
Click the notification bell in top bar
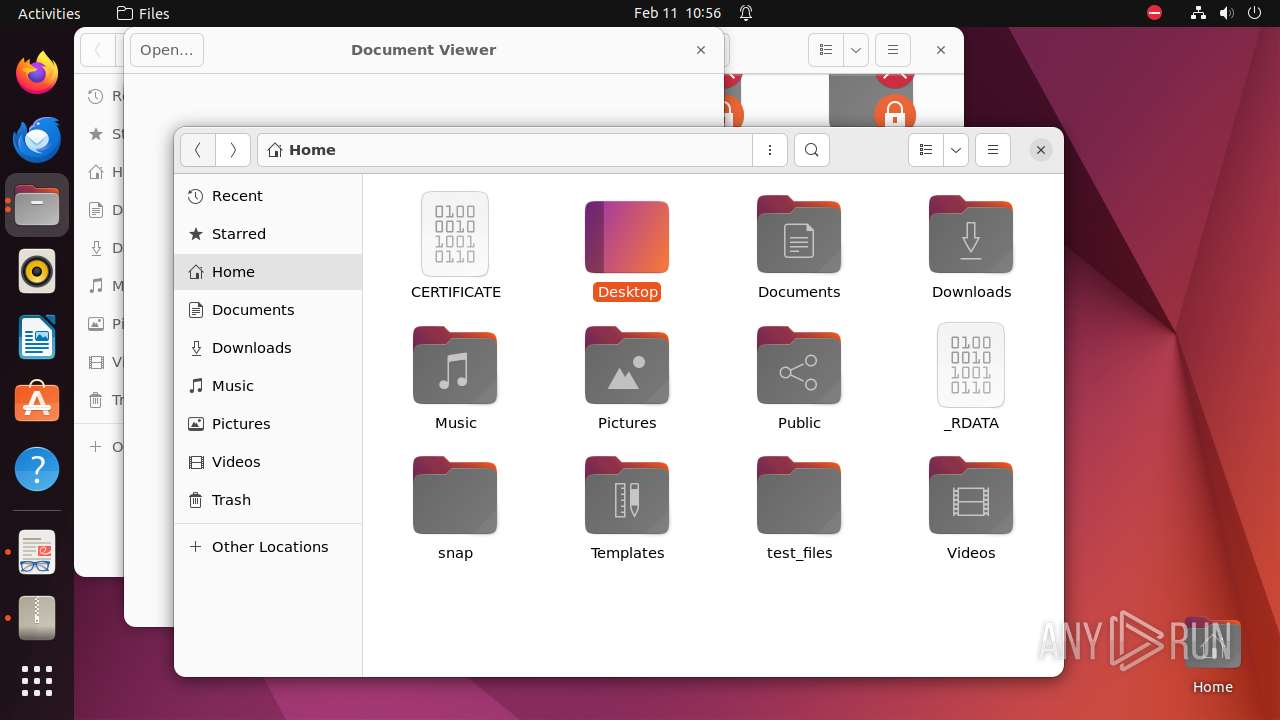coord(746,13)
